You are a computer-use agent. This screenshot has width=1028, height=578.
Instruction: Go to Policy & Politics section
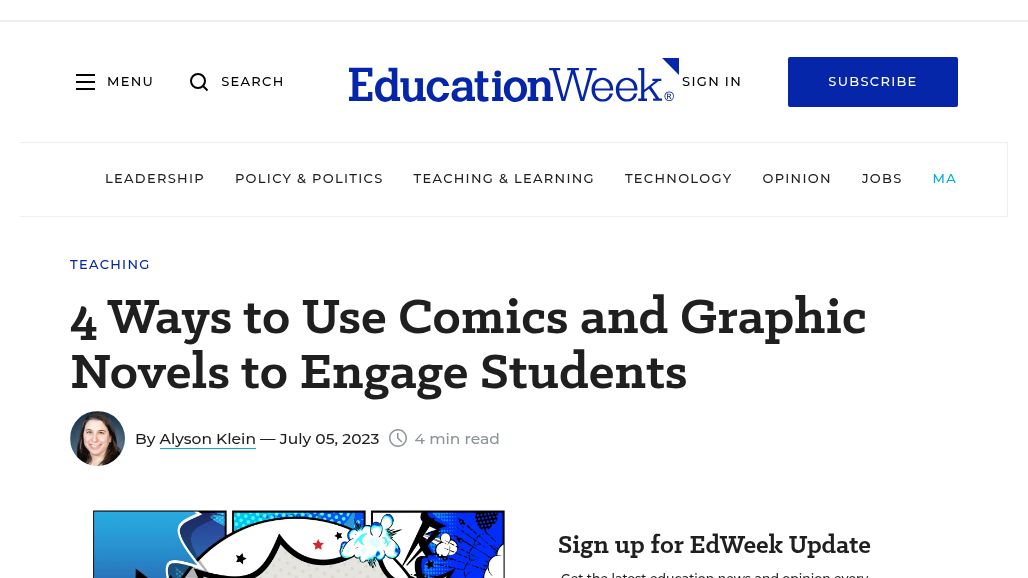[x=308, y=179]
